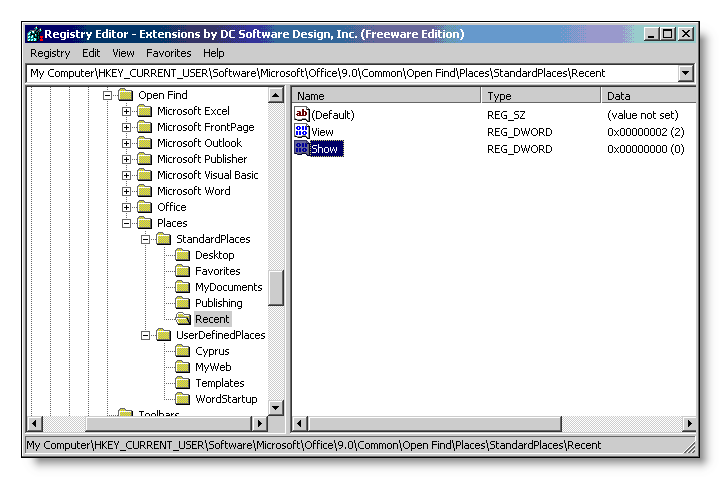This screenshot has height=479, width=721.
Task: Click the open Recent folder icon
Action: point(183,319)
